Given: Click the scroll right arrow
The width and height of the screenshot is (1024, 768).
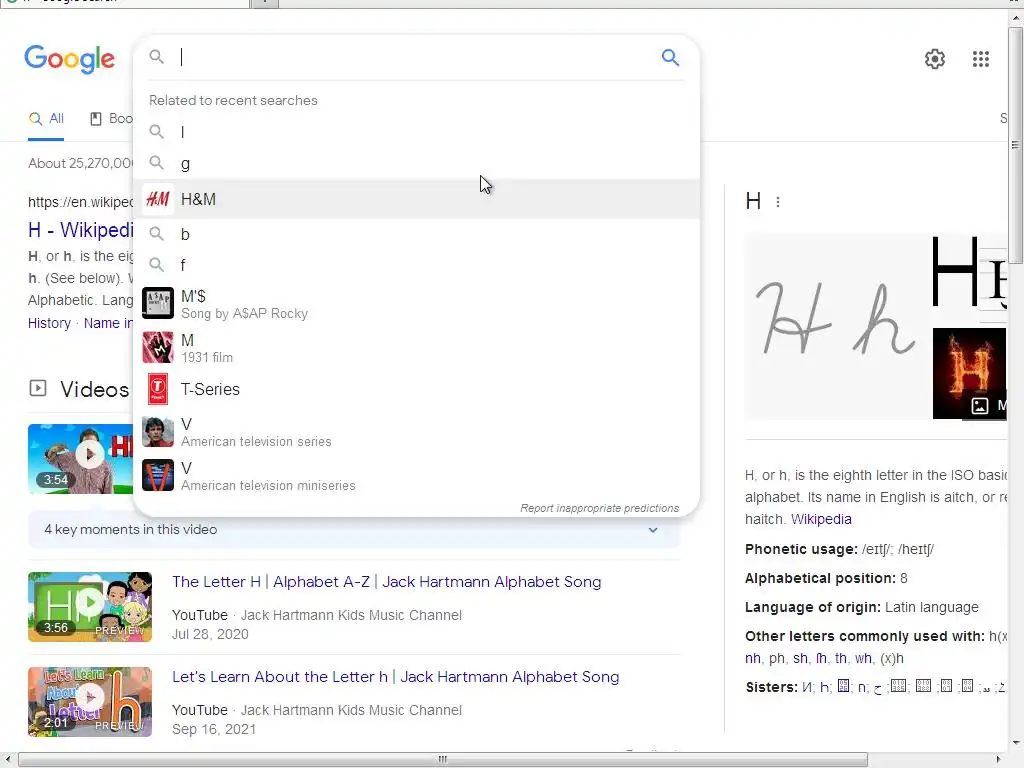Looking at the screenshot, I should [x=999, y=760].
